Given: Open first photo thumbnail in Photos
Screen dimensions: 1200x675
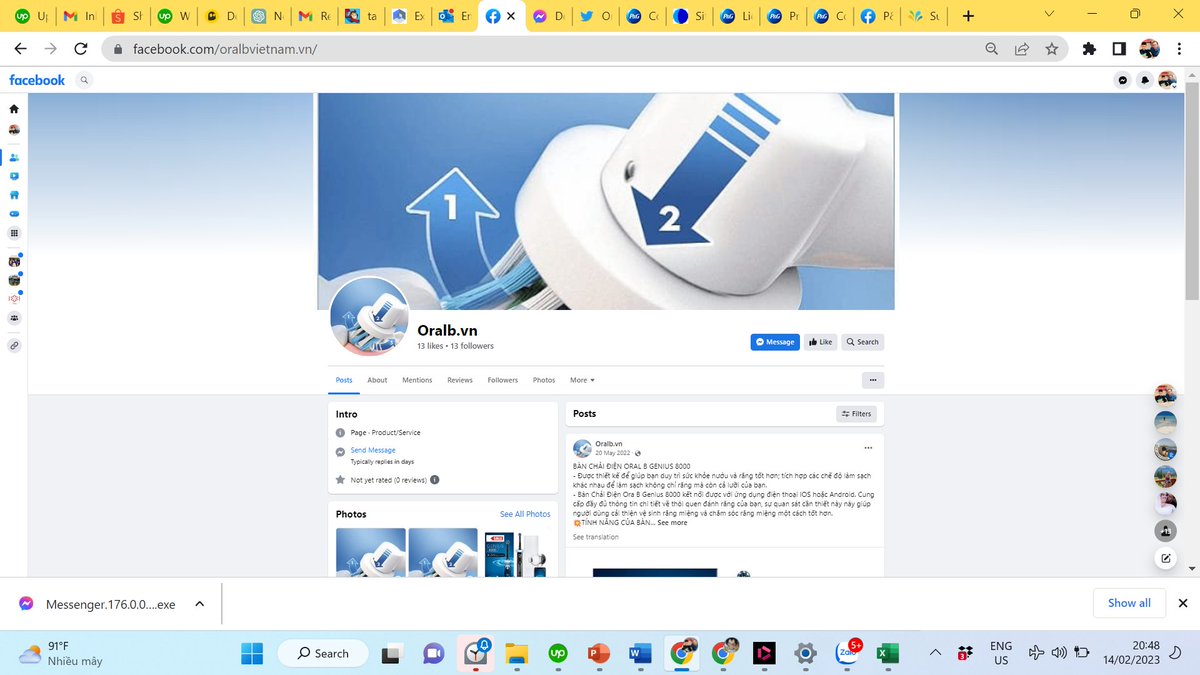Looking at the screenshot, I should 371,552.
